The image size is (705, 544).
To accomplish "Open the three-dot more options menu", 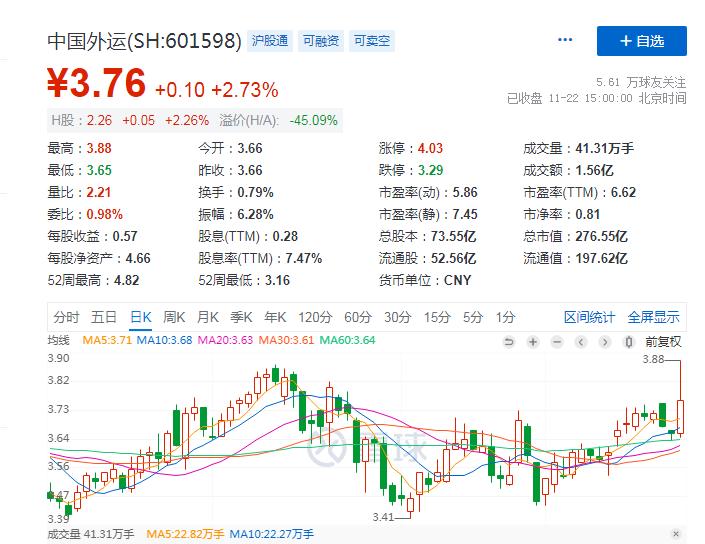I will (565, 40).
